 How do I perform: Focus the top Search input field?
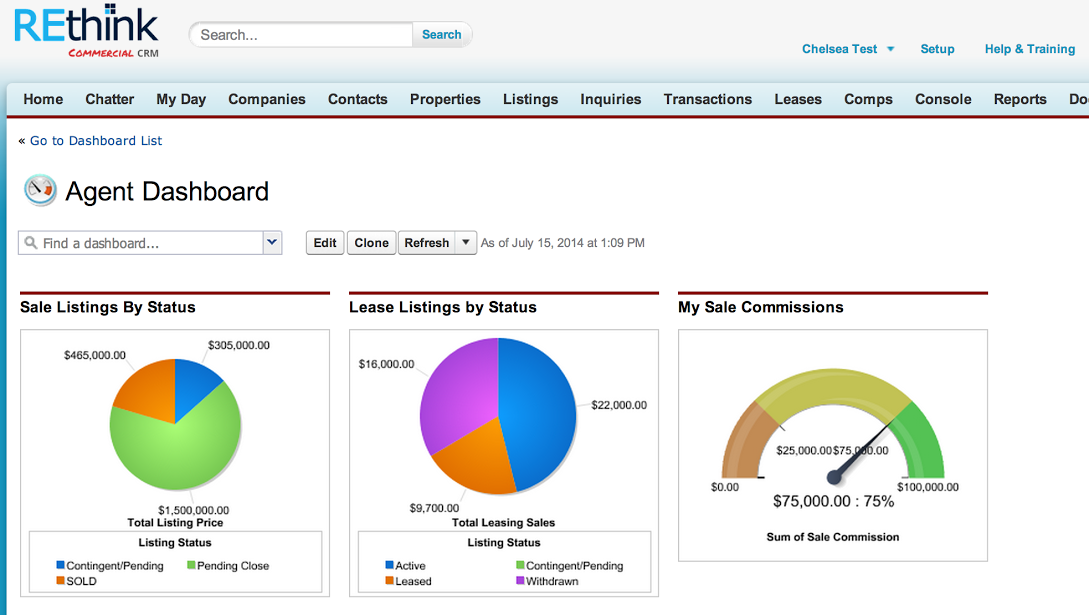(300, 35)
